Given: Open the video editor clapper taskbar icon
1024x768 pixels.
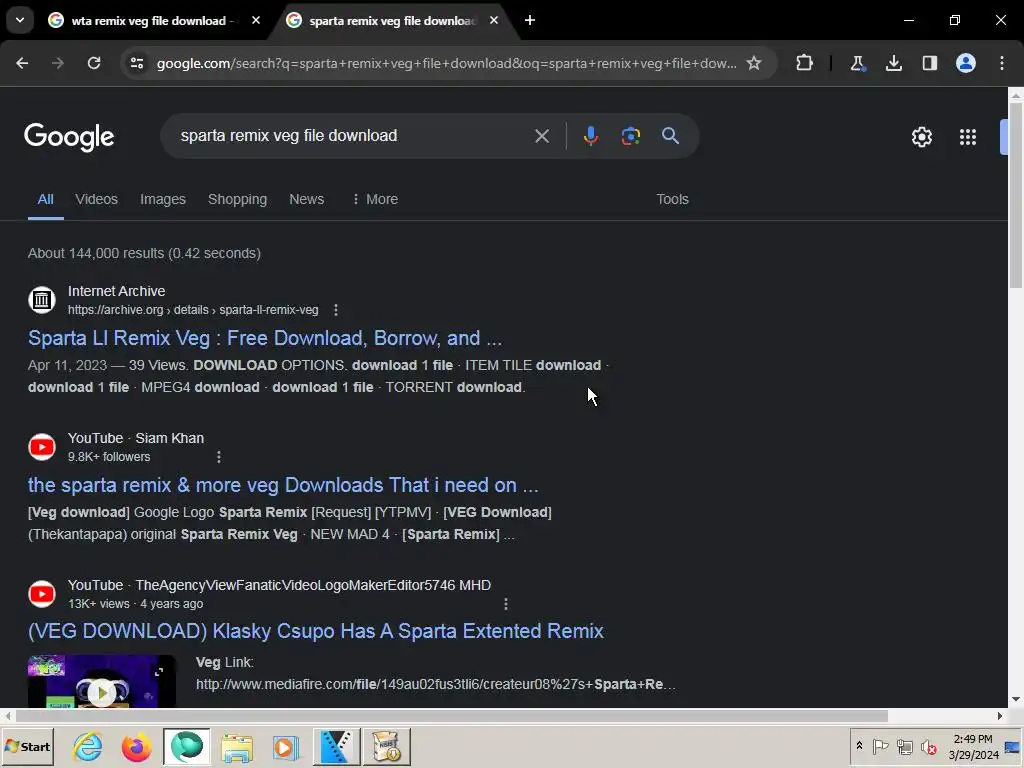Looking at the screenshot, I should tap(336, 746).
